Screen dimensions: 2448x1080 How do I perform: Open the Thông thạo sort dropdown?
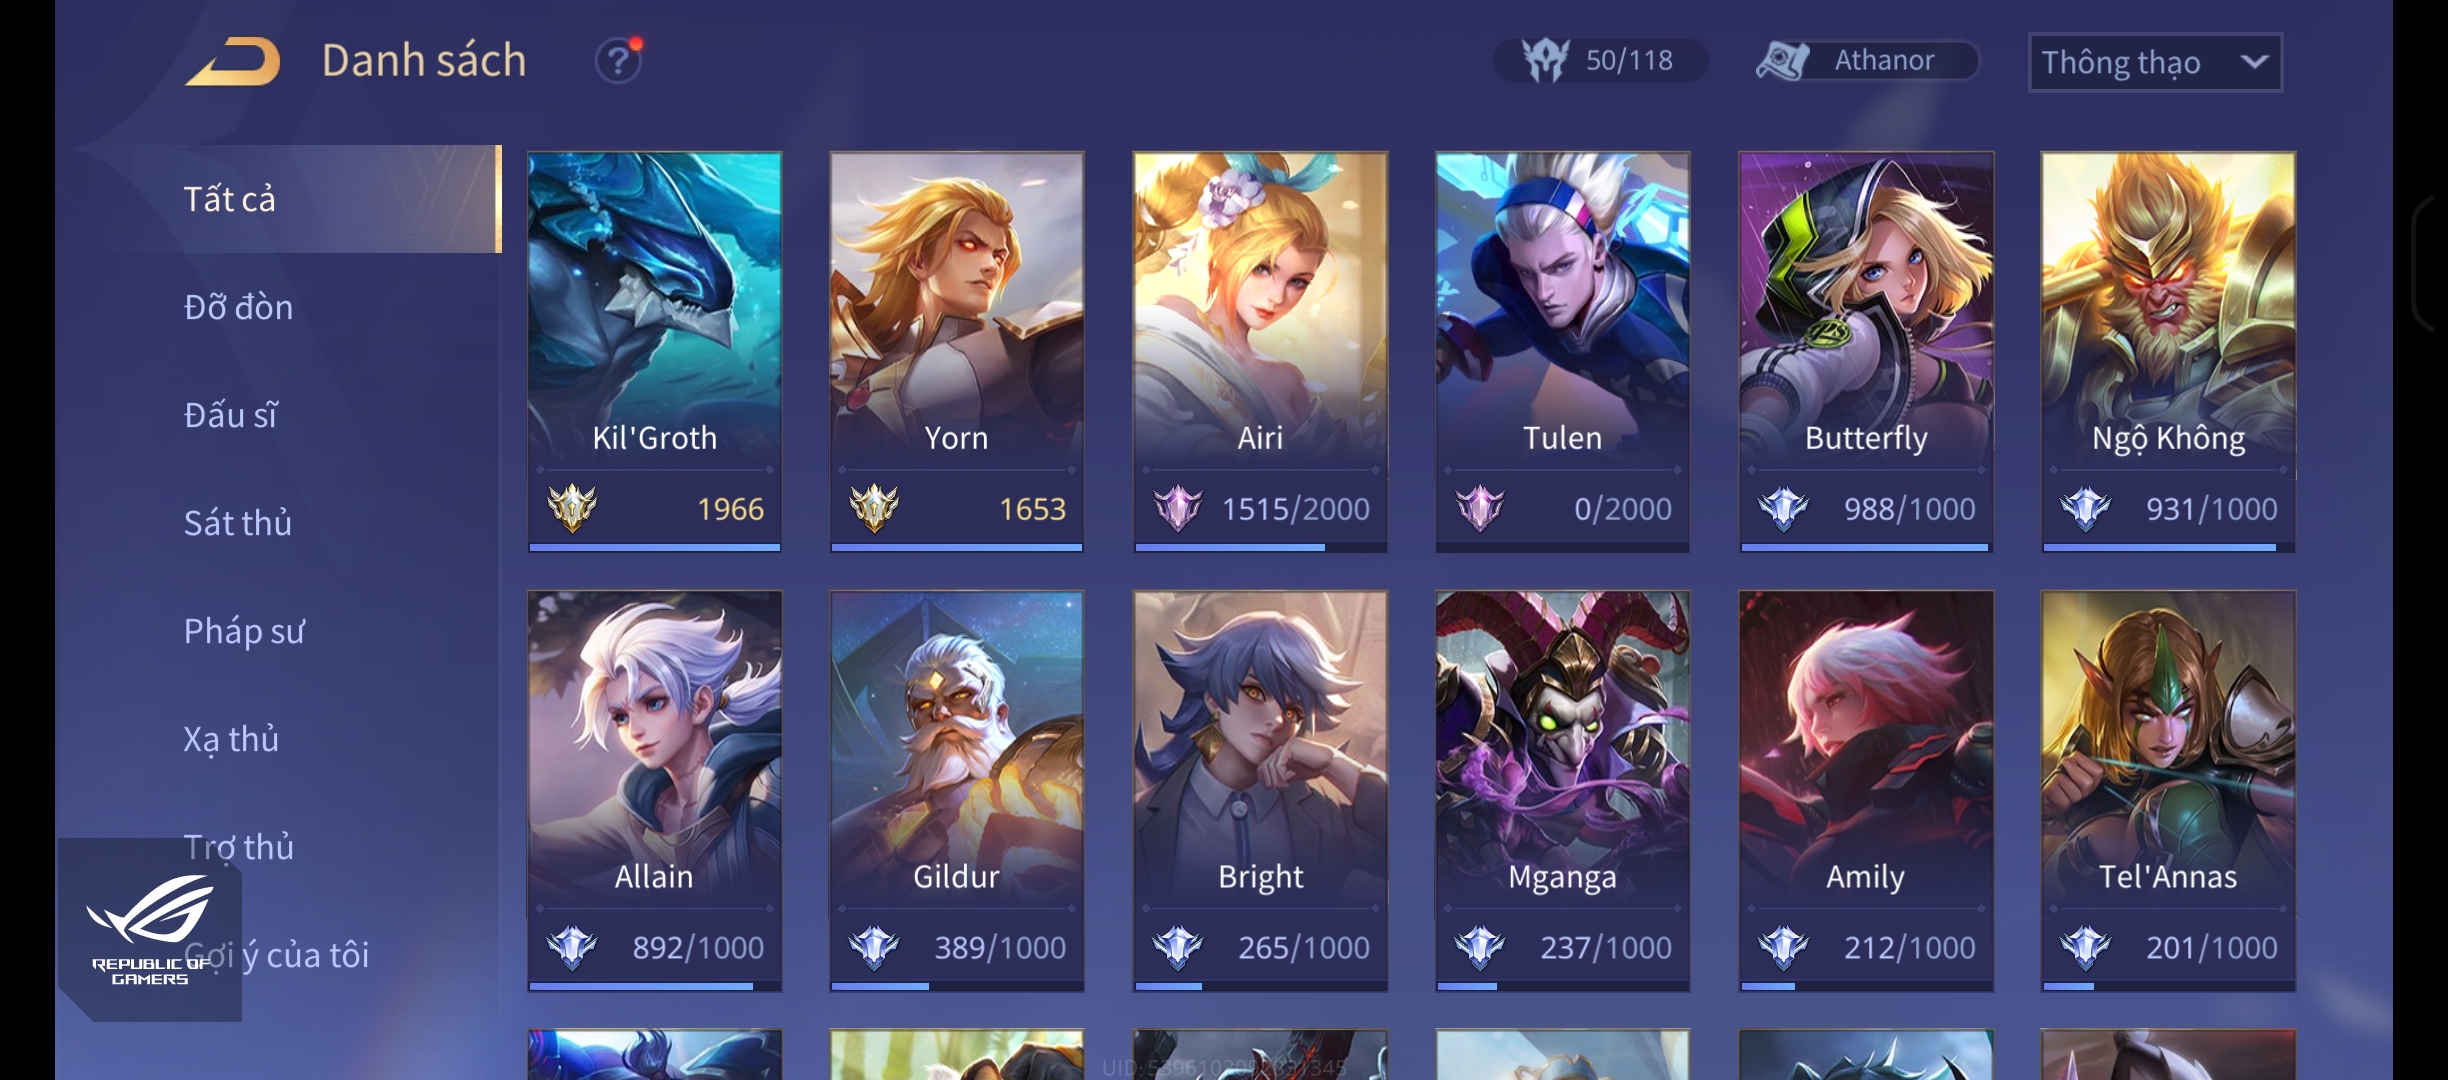2155,62
